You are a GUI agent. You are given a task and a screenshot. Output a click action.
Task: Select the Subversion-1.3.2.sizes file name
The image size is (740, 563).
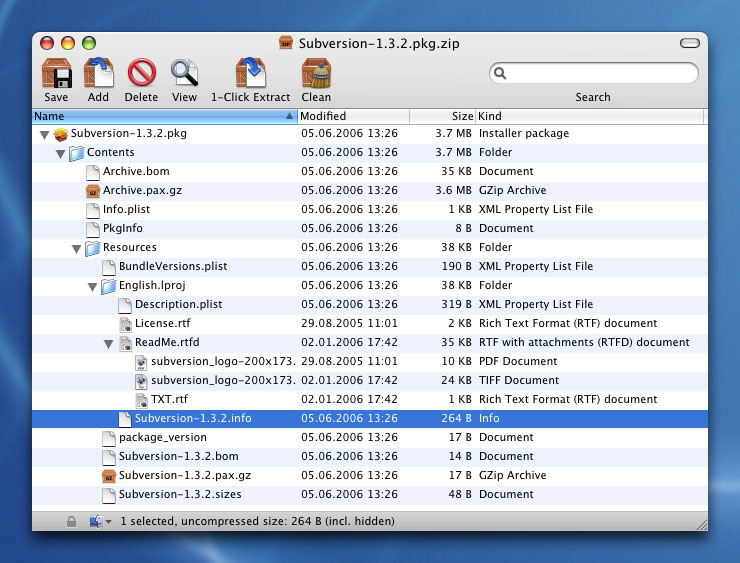pos(180,495)
